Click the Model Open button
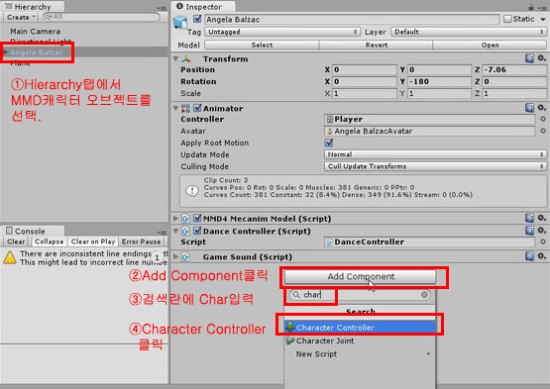 coord(490,45)
